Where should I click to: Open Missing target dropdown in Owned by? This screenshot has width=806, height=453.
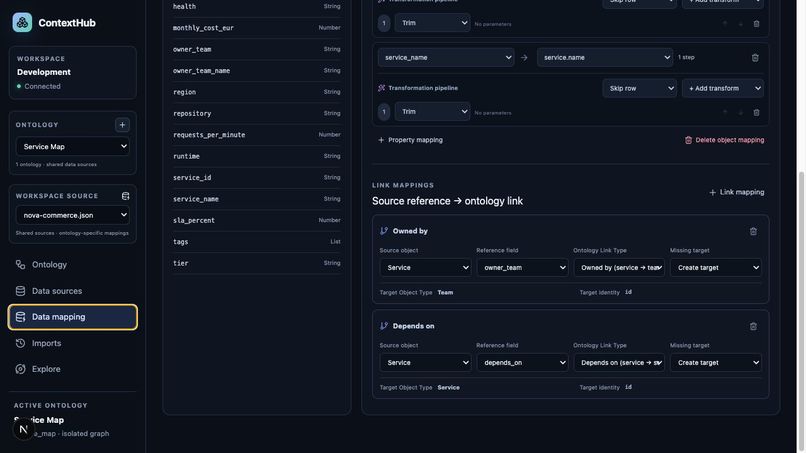tap(716, 267)
